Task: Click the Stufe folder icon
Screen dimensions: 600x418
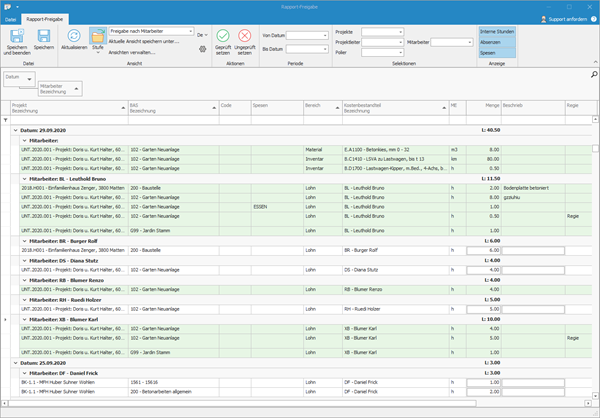Action: click(x=98, y=36)
